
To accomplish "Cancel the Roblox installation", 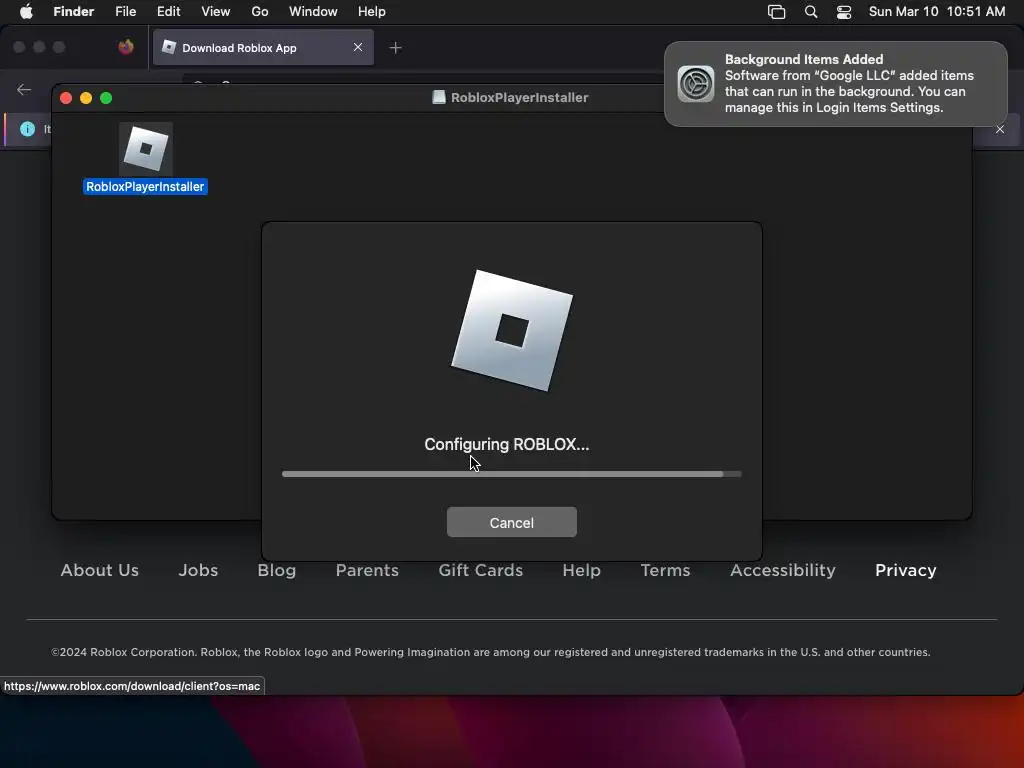I will (x=511, y=522).
